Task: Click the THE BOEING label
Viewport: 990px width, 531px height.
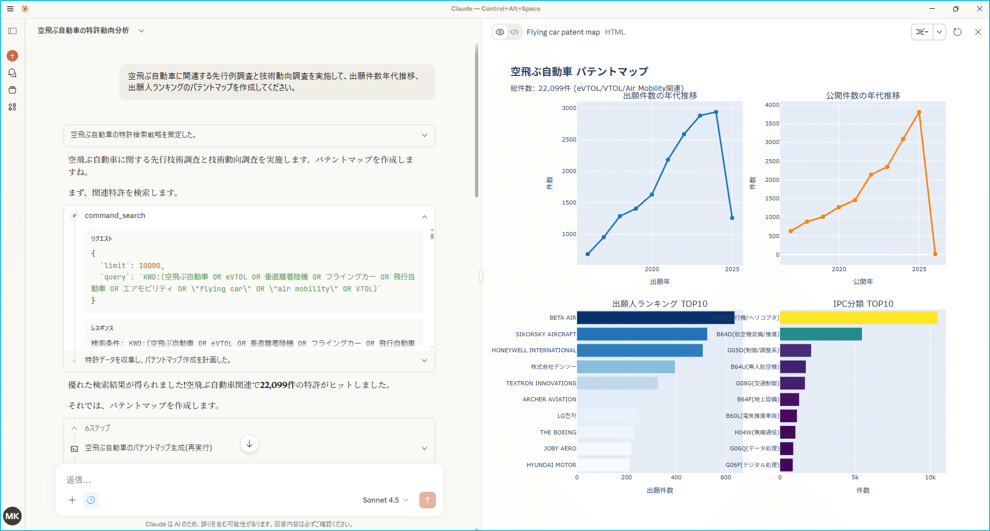Action: click(x=558, y=433)
